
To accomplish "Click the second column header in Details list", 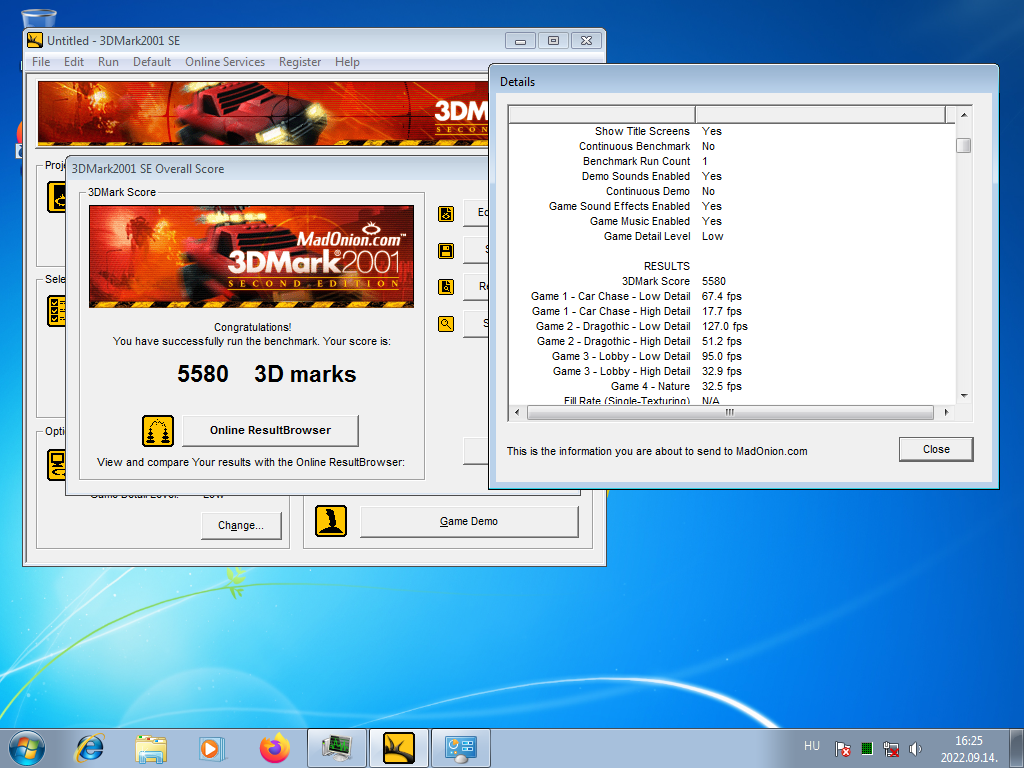I will pos(821,114).
